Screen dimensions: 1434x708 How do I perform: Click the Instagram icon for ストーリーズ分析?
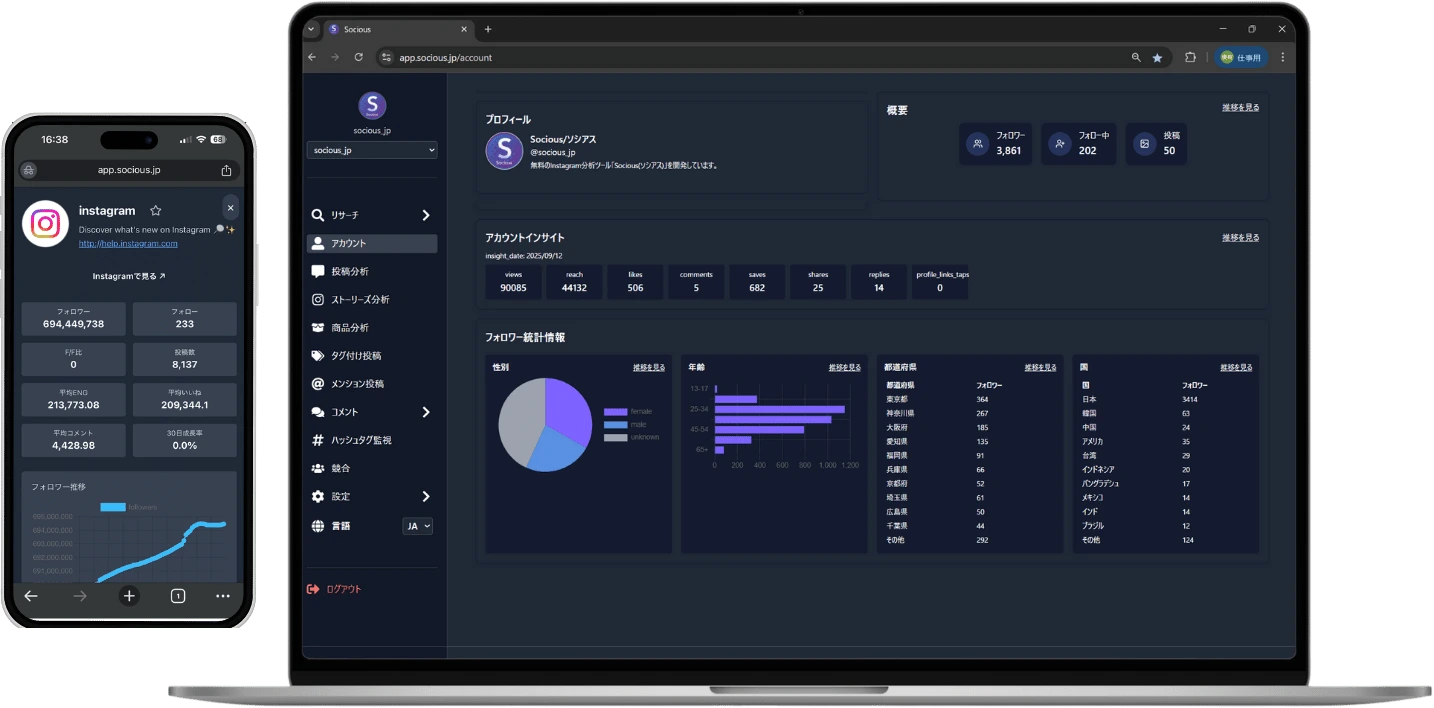[318, 300]
